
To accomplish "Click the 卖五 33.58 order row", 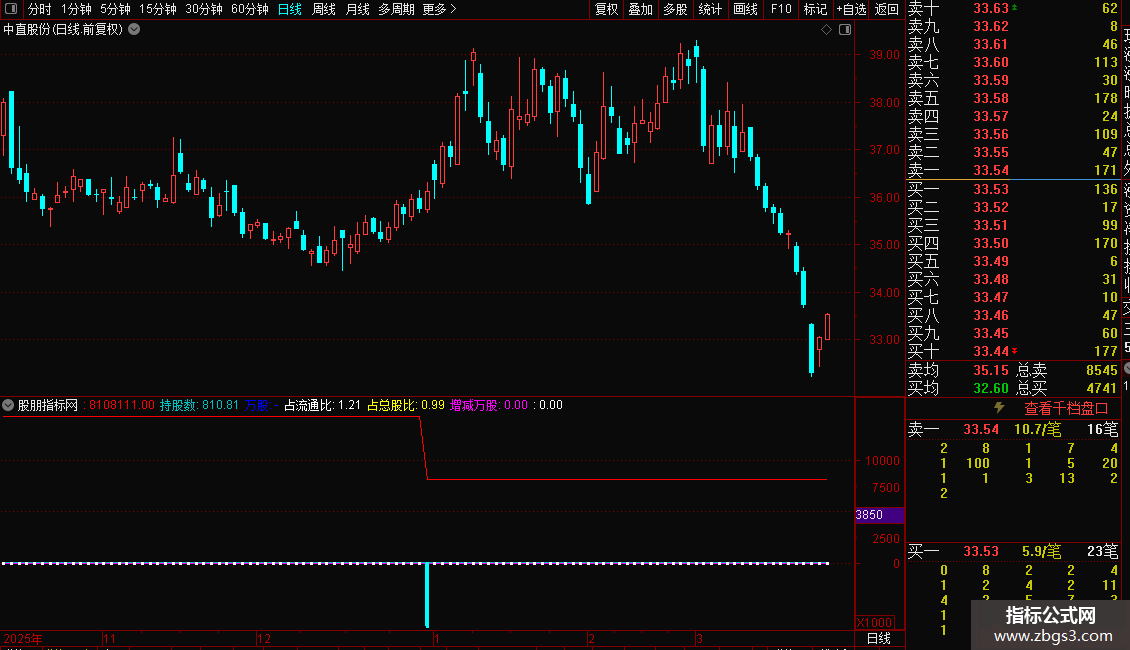I will click(1013, 98).
